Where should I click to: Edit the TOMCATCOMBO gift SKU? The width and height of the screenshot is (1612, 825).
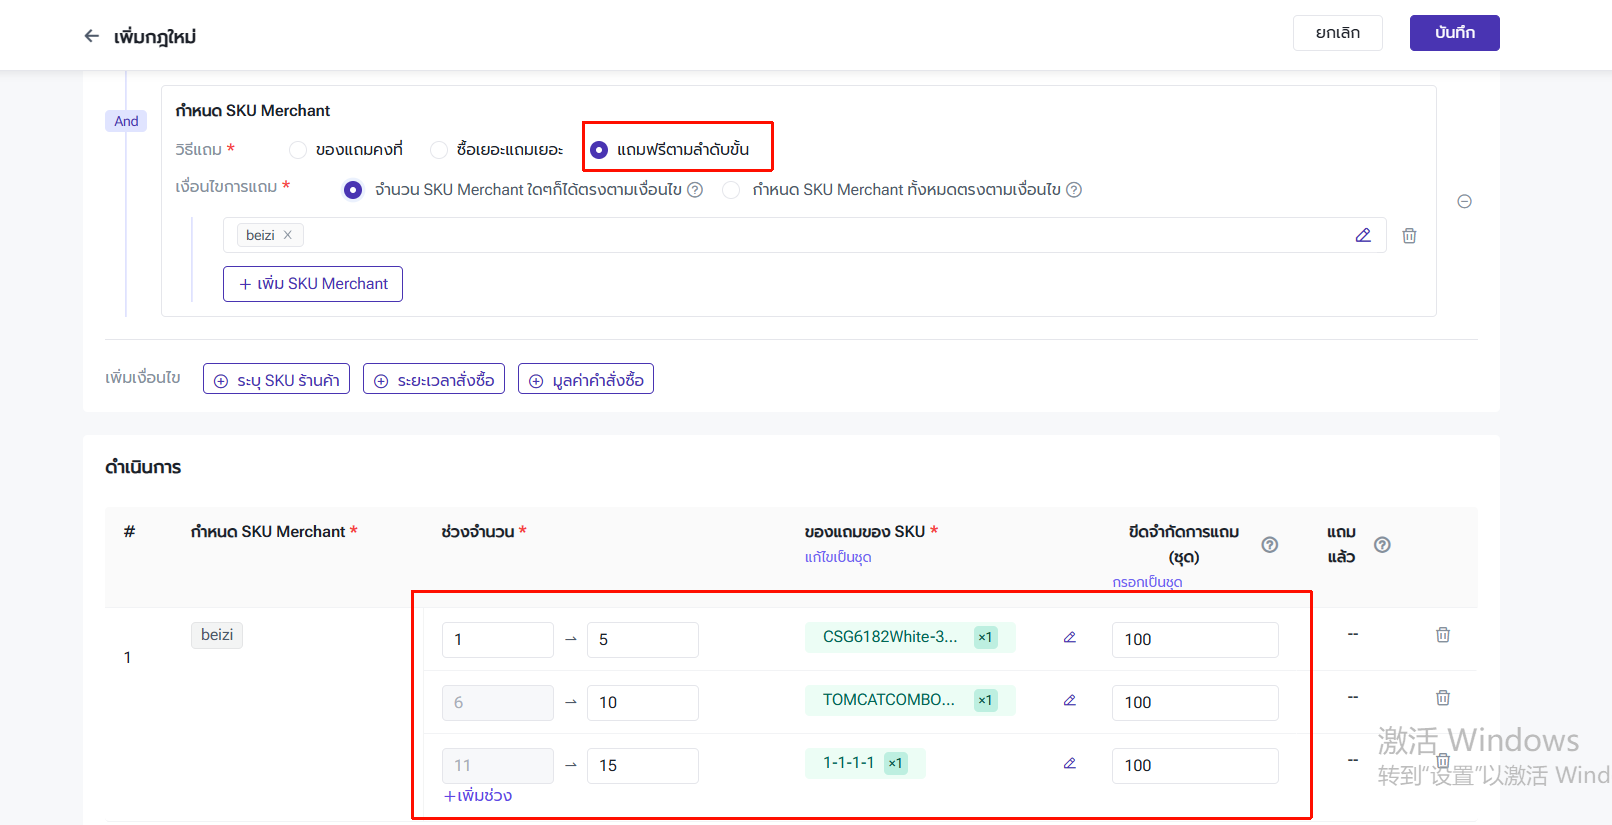1069,701
